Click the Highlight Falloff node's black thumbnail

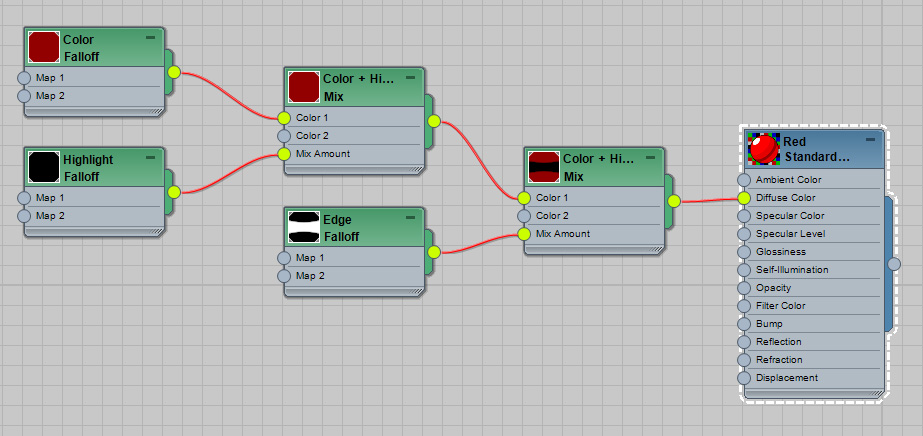coord(44,167)
